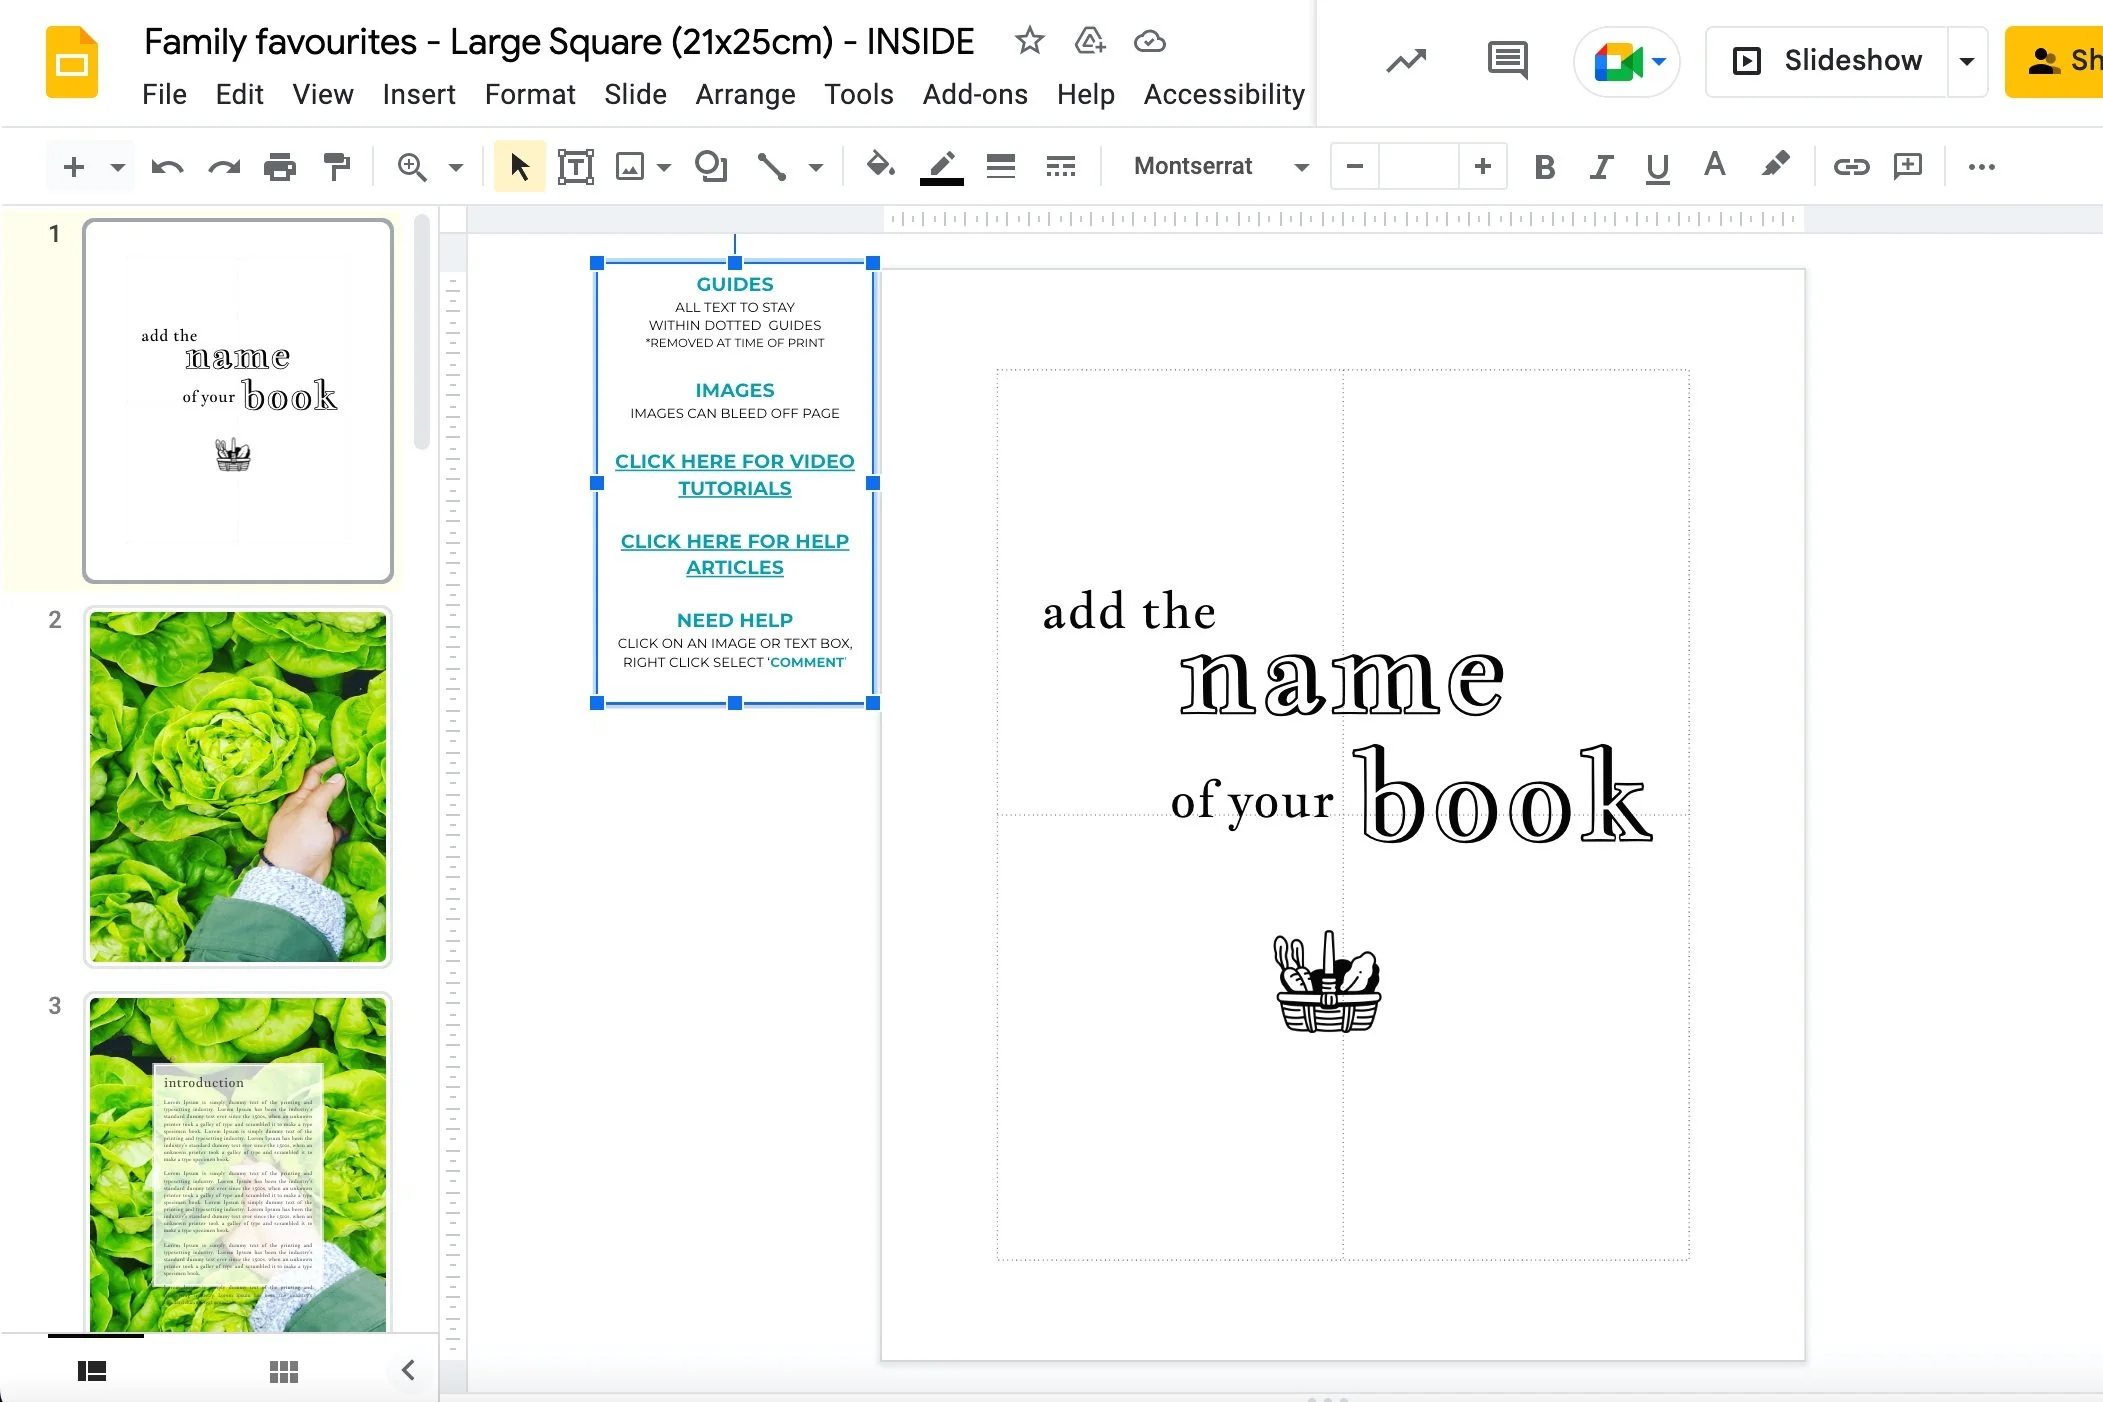The height and width of the screenshot is (1402, 2103).
Task: Open comment history speech bubble
Action: 1507,61
